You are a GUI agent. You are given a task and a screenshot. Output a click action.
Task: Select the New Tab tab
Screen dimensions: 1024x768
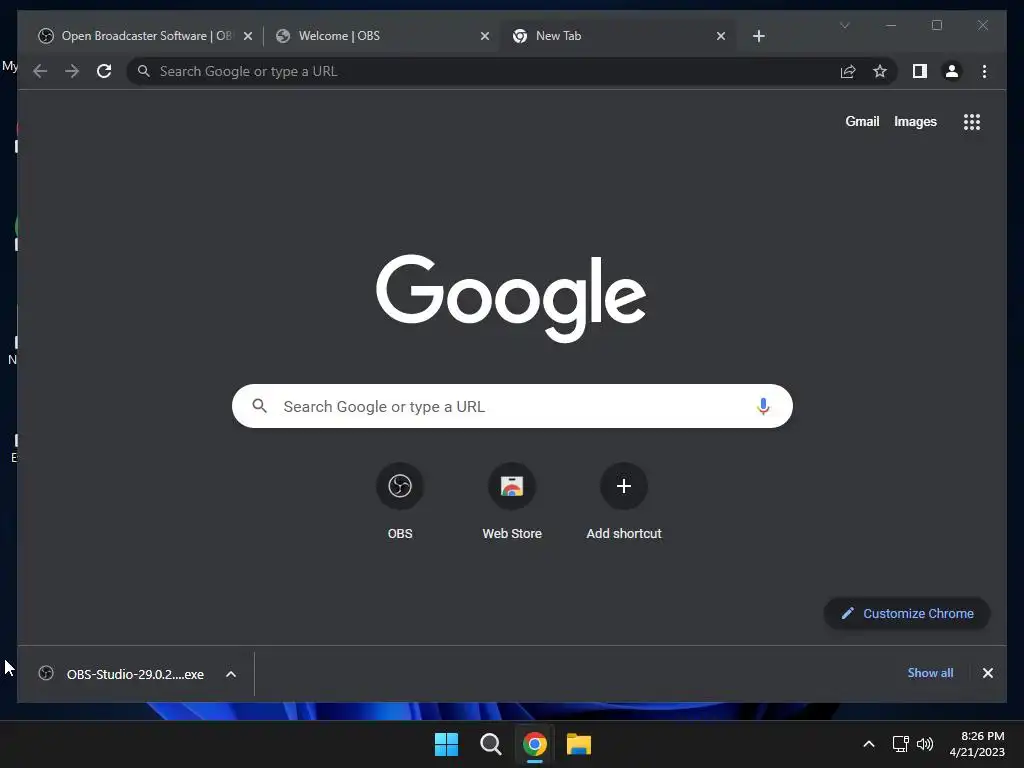618,36
